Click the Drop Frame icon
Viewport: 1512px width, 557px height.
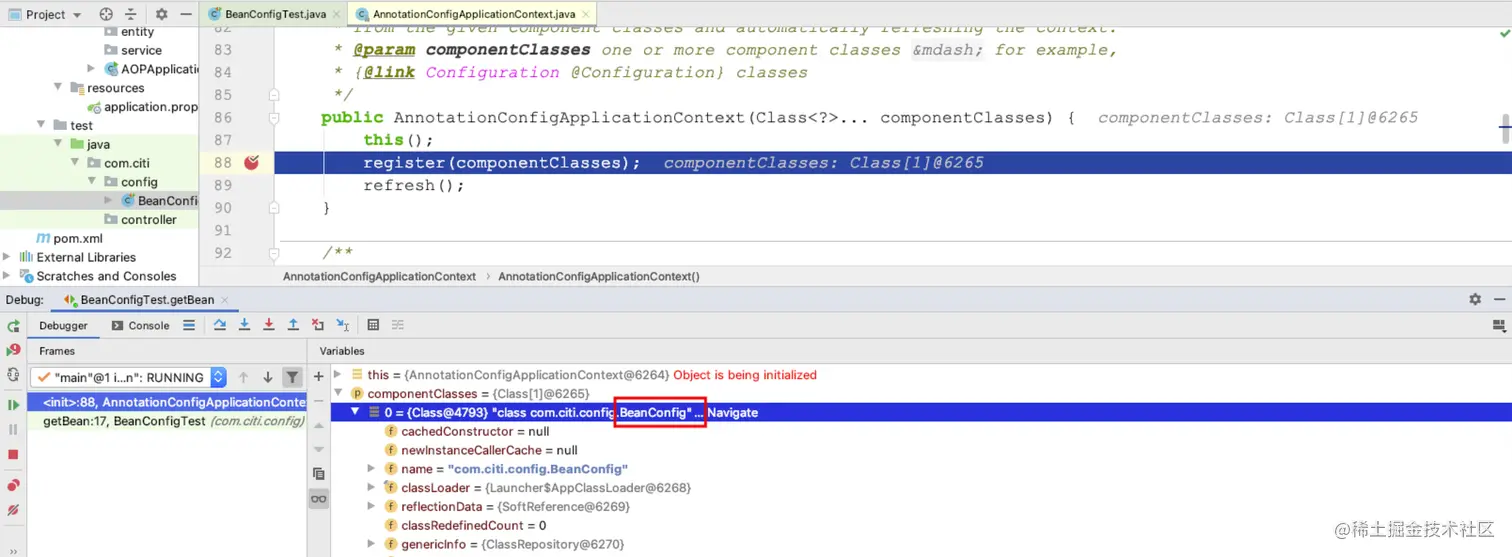[318, 325]
